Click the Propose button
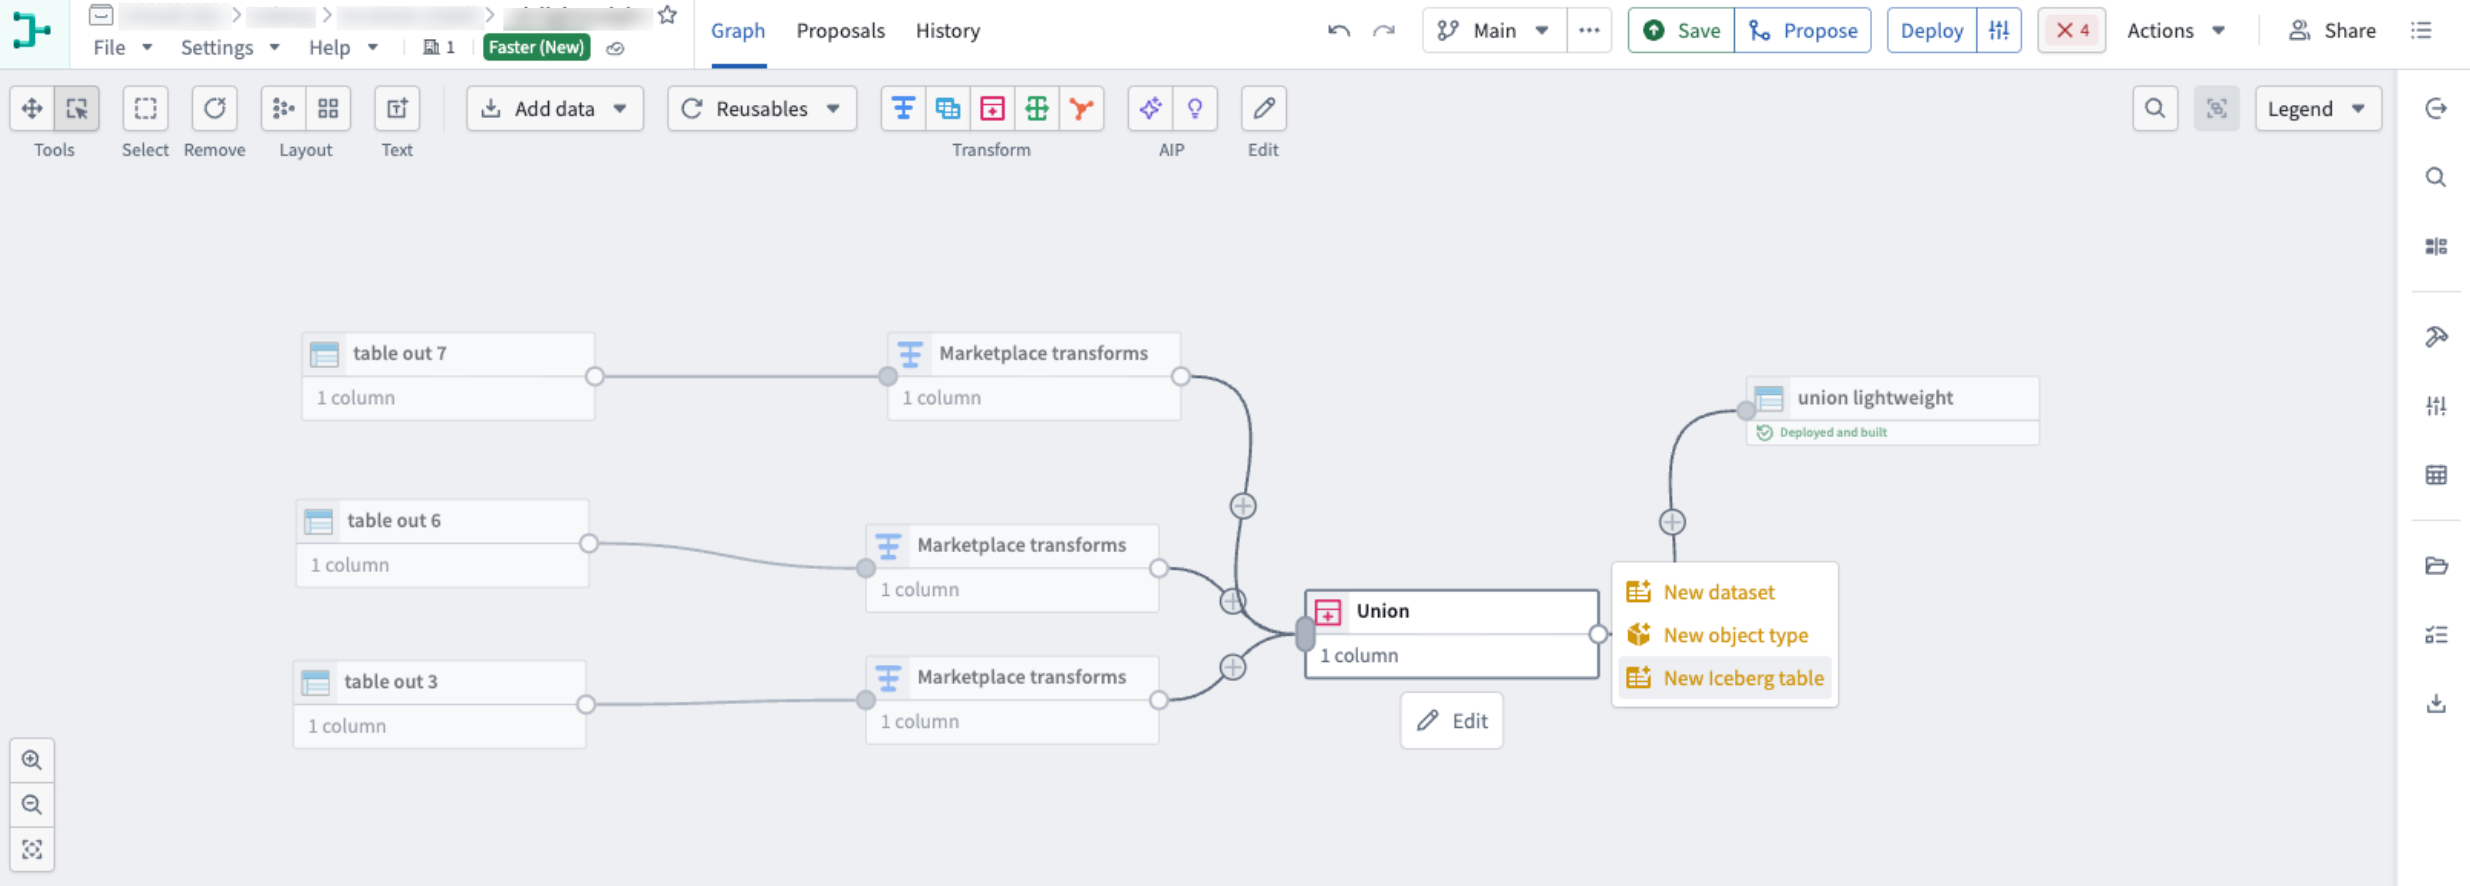 click(1803, 30)
